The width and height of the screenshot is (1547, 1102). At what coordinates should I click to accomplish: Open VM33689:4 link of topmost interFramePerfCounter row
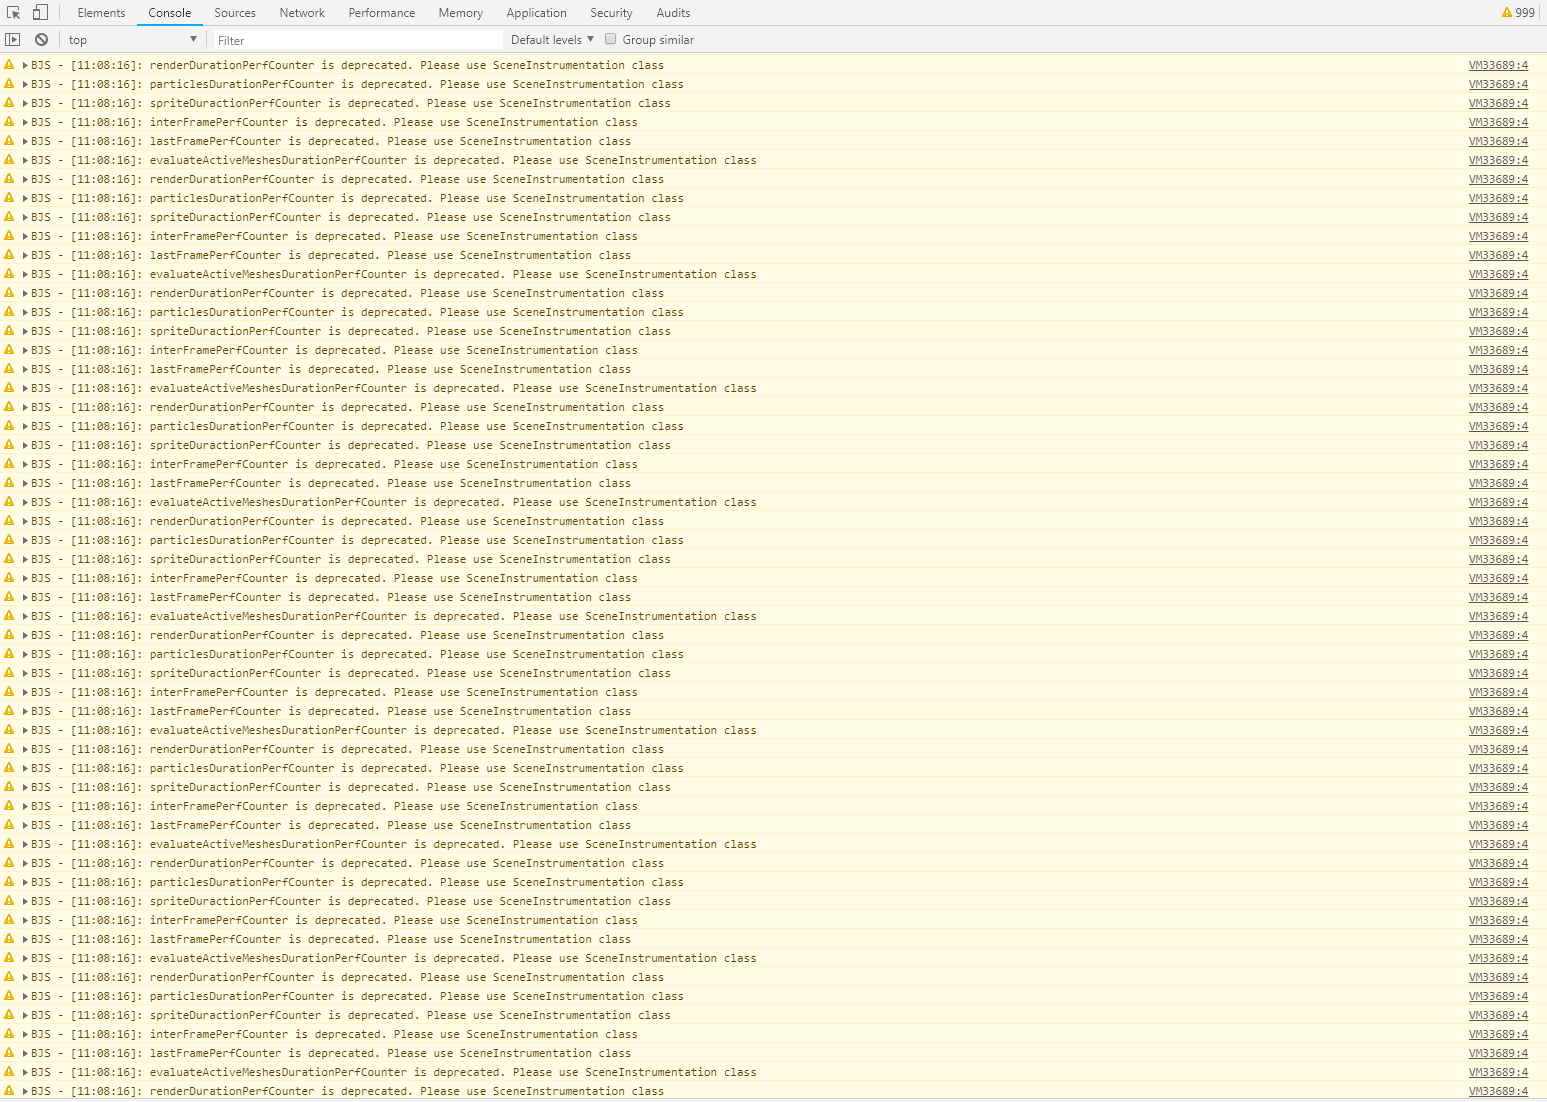tap(1498, 122)
